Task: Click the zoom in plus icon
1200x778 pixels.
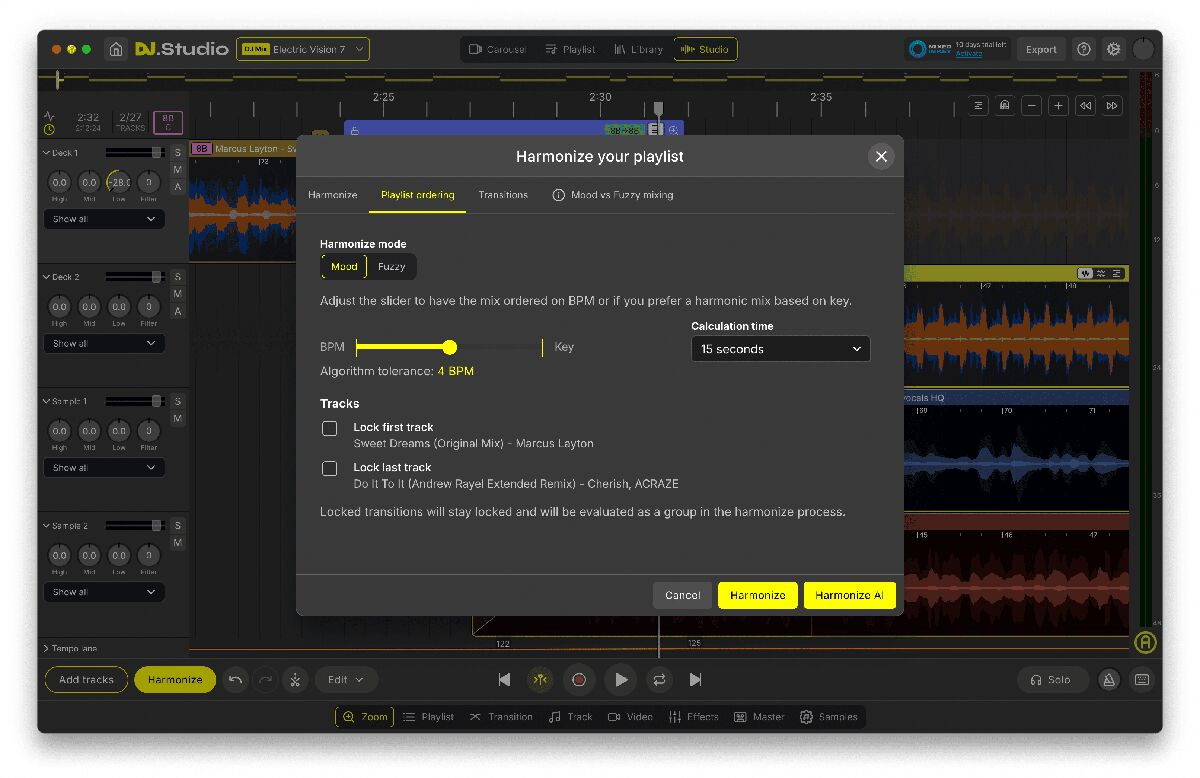Action: pos(1058,106)
